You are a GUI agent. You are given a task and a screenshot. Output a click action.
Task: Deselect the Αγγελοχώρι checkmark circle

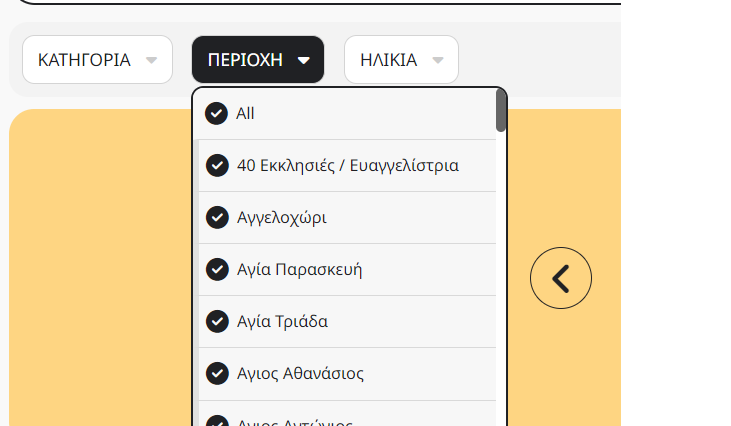(217, 218)
